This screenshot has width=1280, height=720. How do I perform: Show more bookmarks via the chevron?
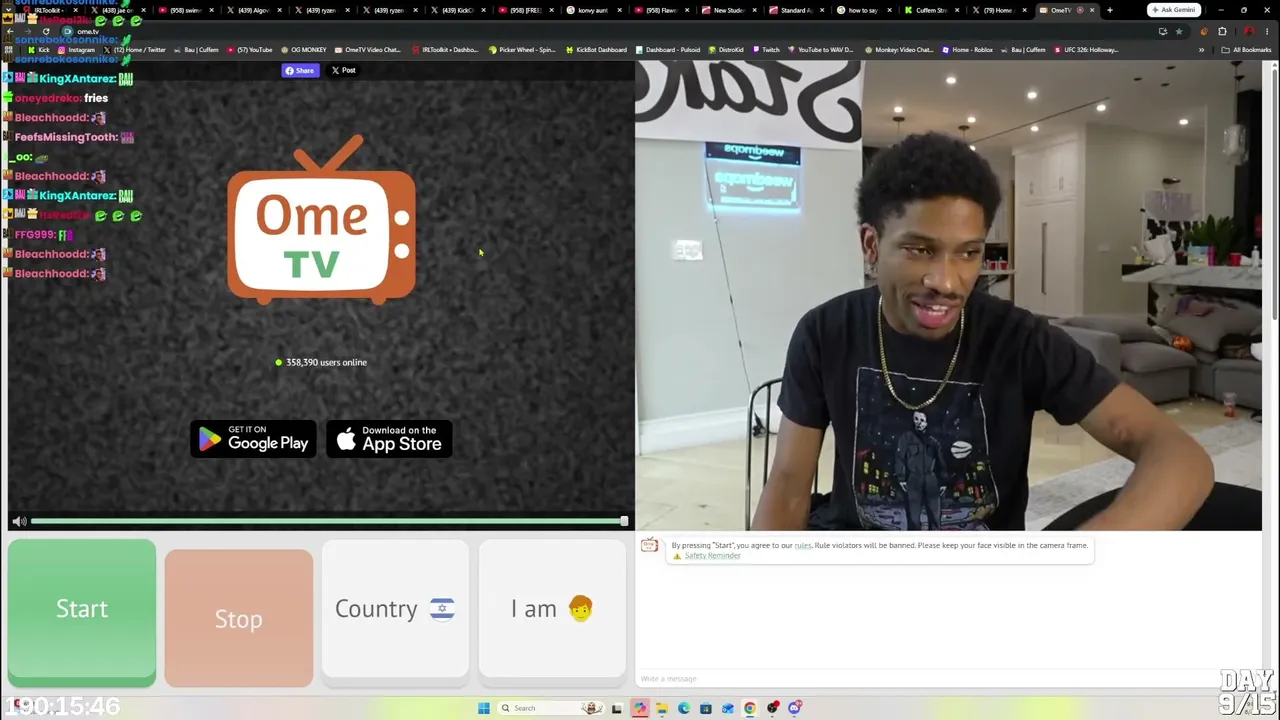[x=1202, y=50]
